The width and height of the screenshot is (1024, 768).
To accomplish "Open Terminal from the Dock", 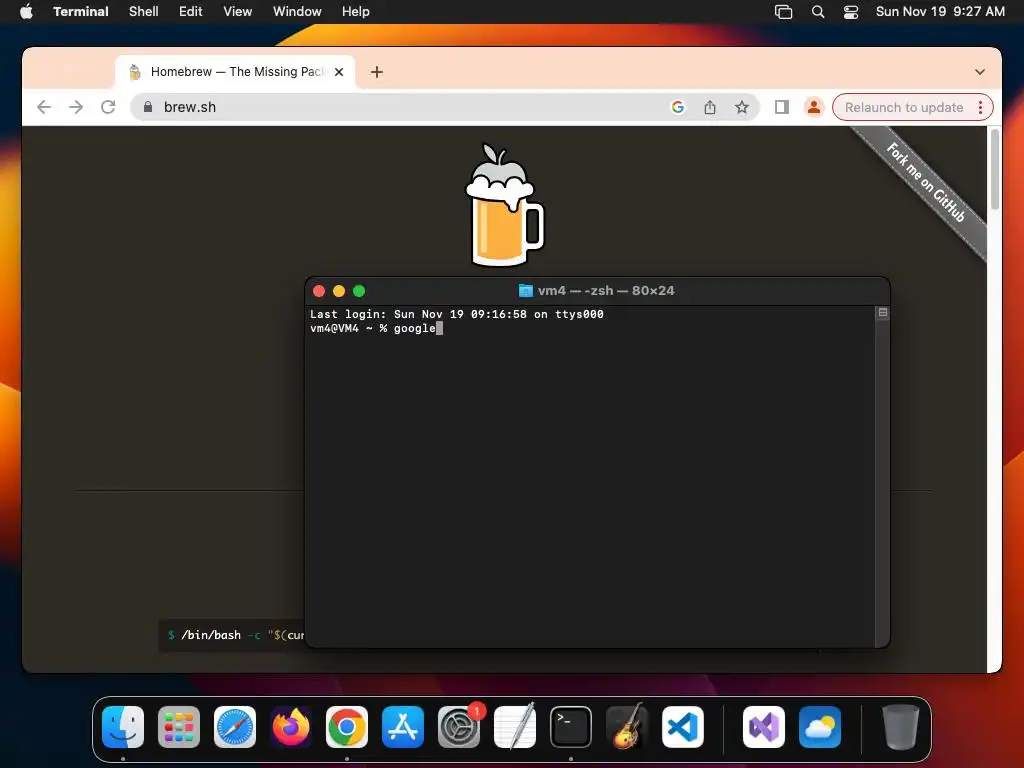I will 571,727.
